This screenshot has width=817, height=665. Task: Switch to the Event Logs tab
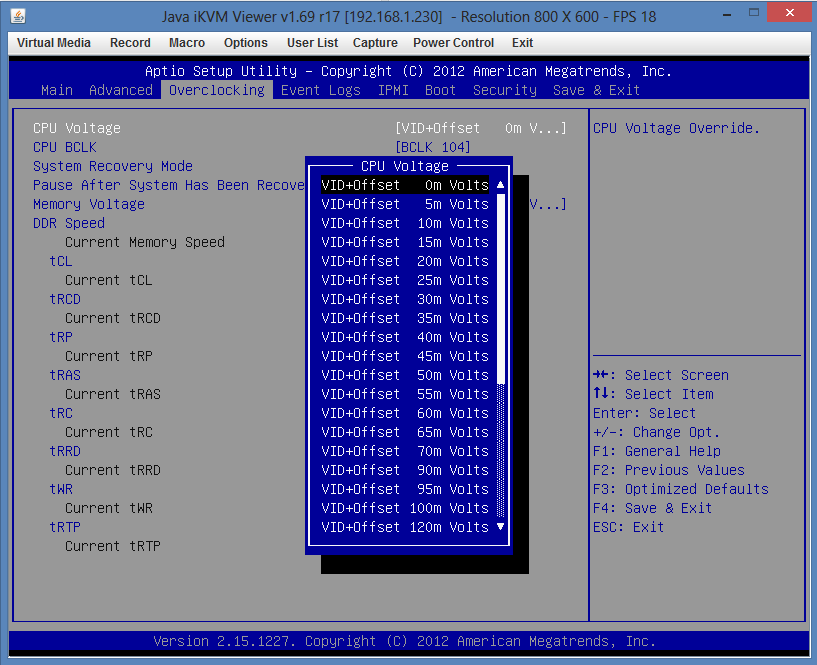coord(320,90)
